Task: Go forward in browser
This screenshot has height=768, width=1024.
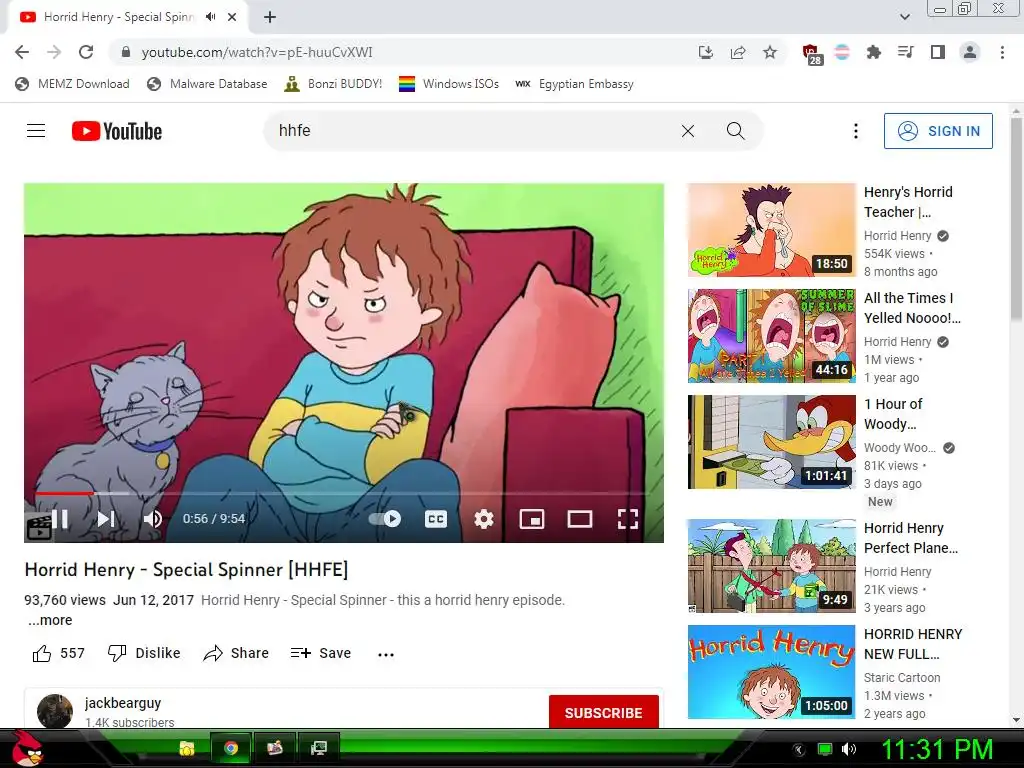Action: point(54,52)
